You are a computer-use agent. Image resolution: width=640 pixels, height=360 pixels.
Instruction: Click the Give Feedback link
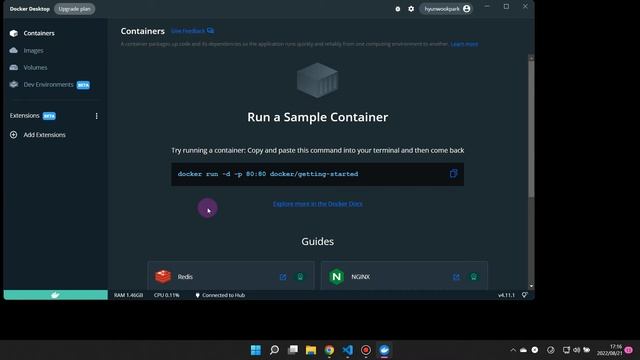click(x=192, y=31)
